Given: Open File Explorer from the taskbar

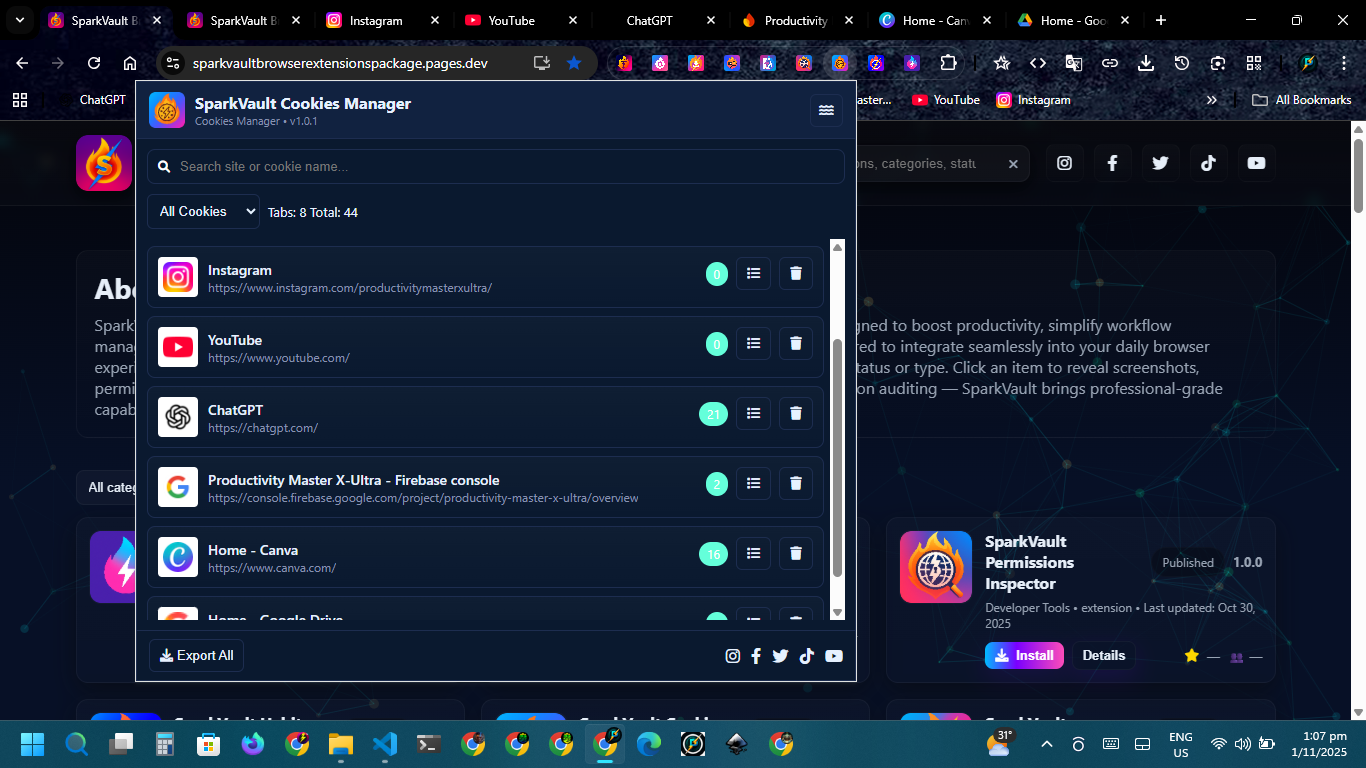Looking at the screenshot, I should pyautogui.click(x=341, y=744).
